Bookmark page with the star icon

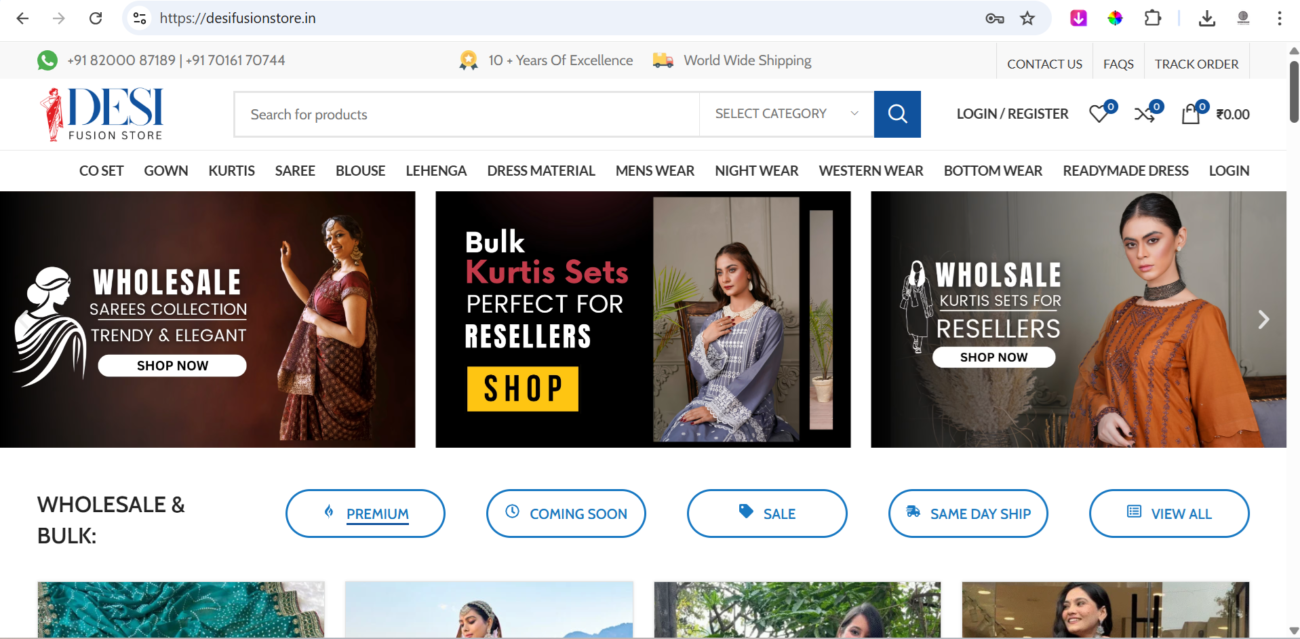click(1027, 18)
